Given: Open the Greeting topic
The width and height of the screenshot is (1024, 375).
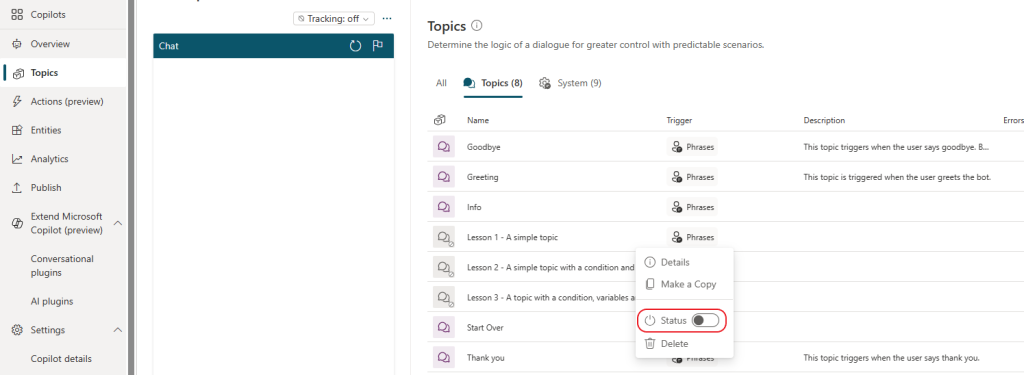Looking at the screenshot, I should click(483, 177).
